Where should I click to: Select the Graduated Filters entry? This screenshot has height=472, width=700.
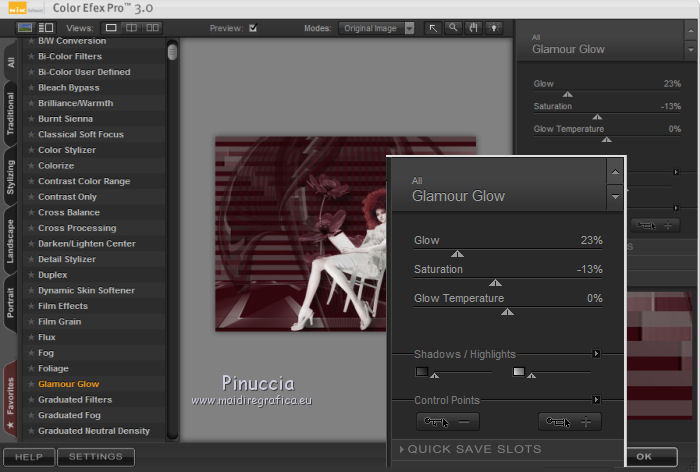click(94, 400)
